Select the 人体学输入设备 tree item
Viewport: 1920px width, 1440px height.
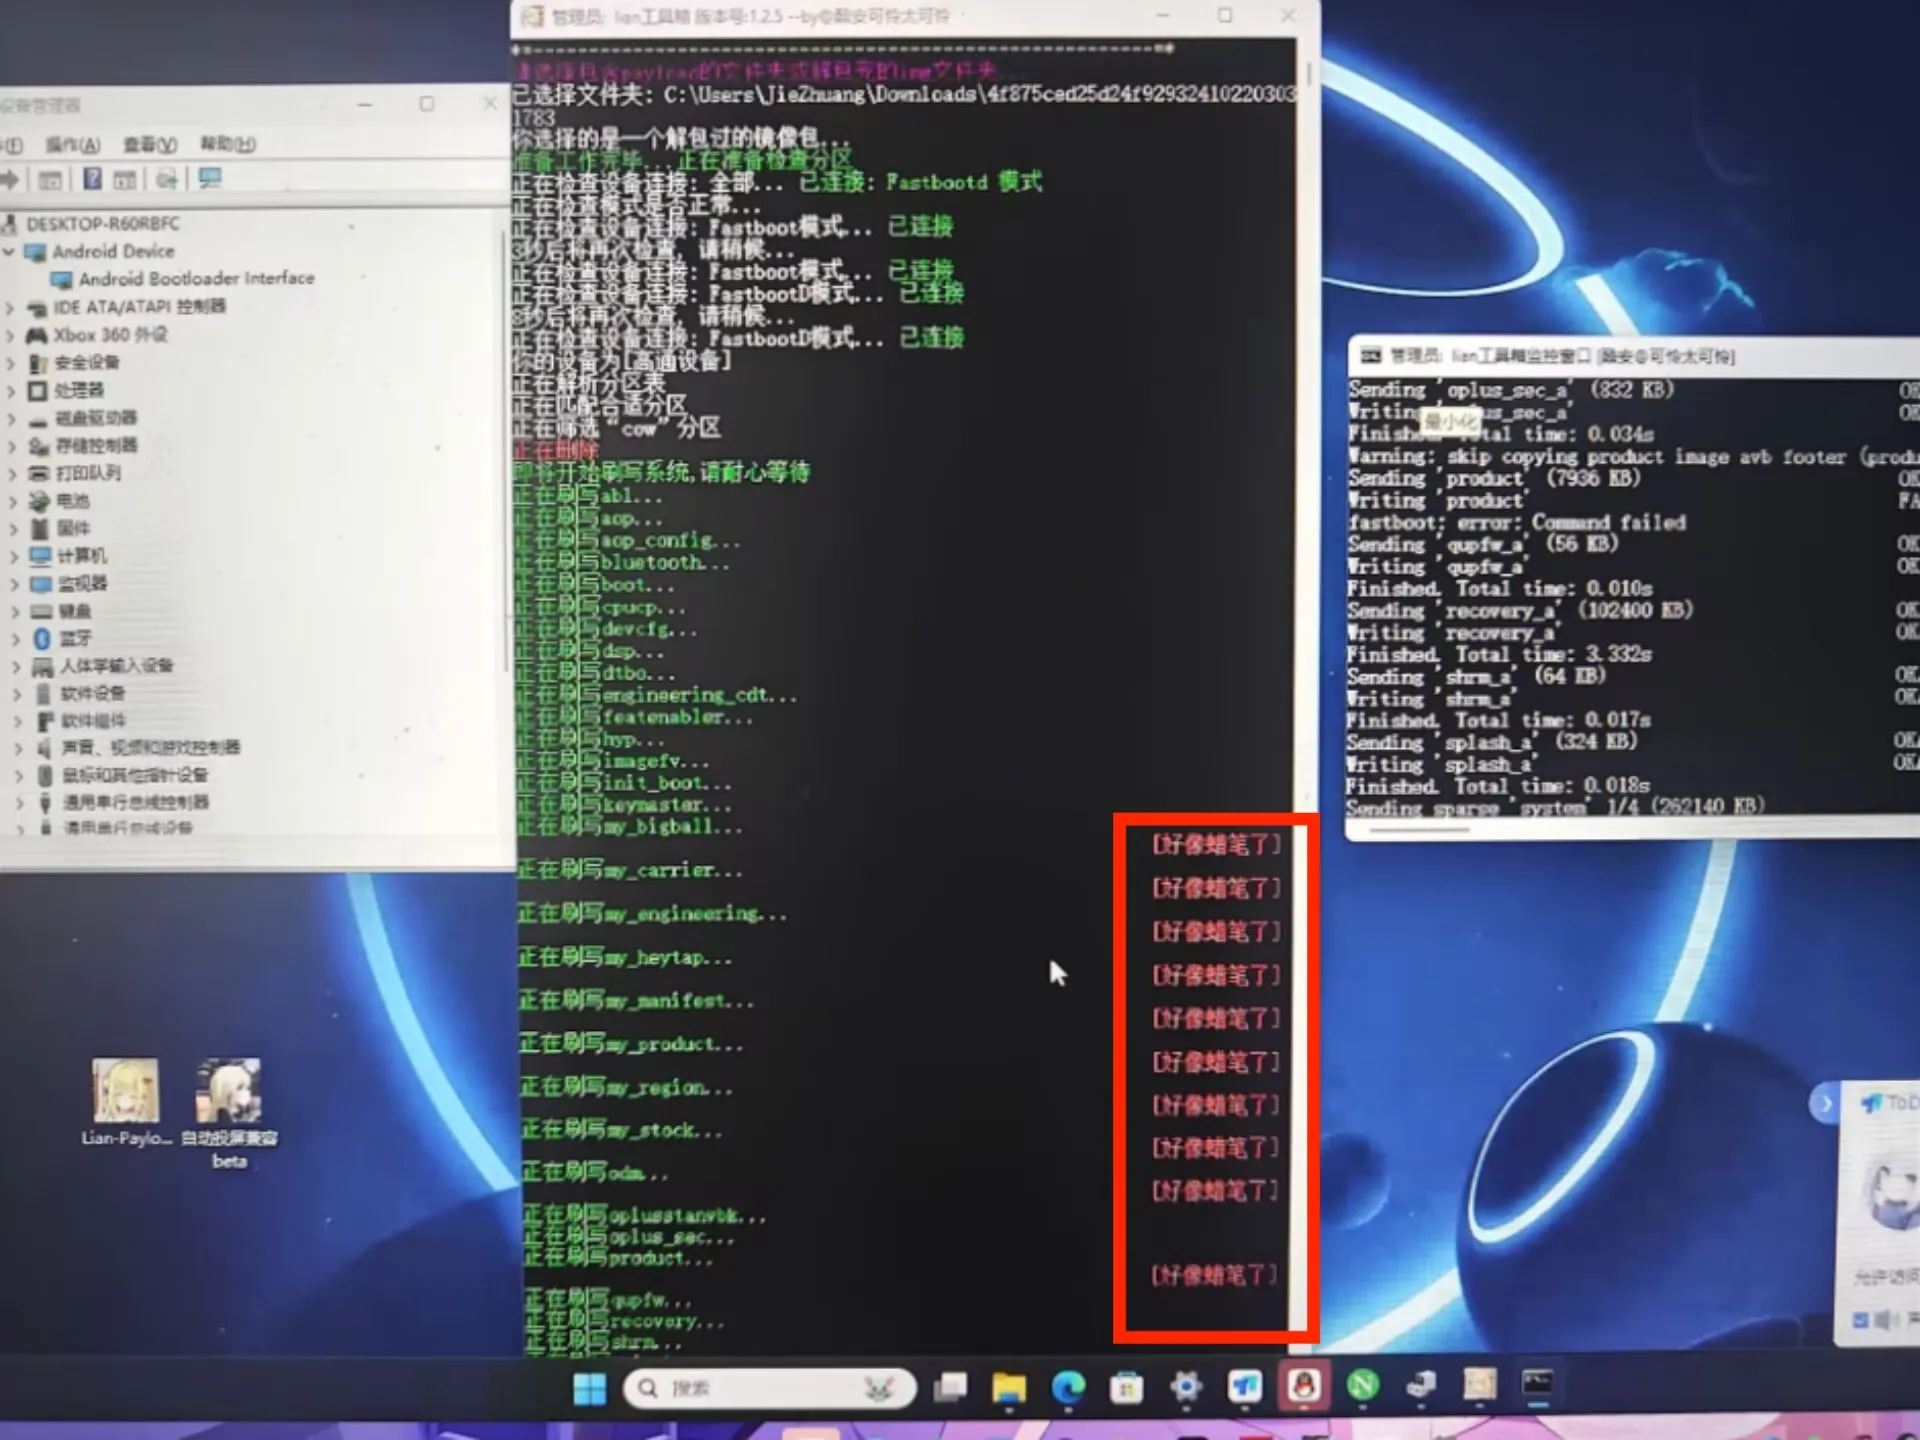coord(117,666)
